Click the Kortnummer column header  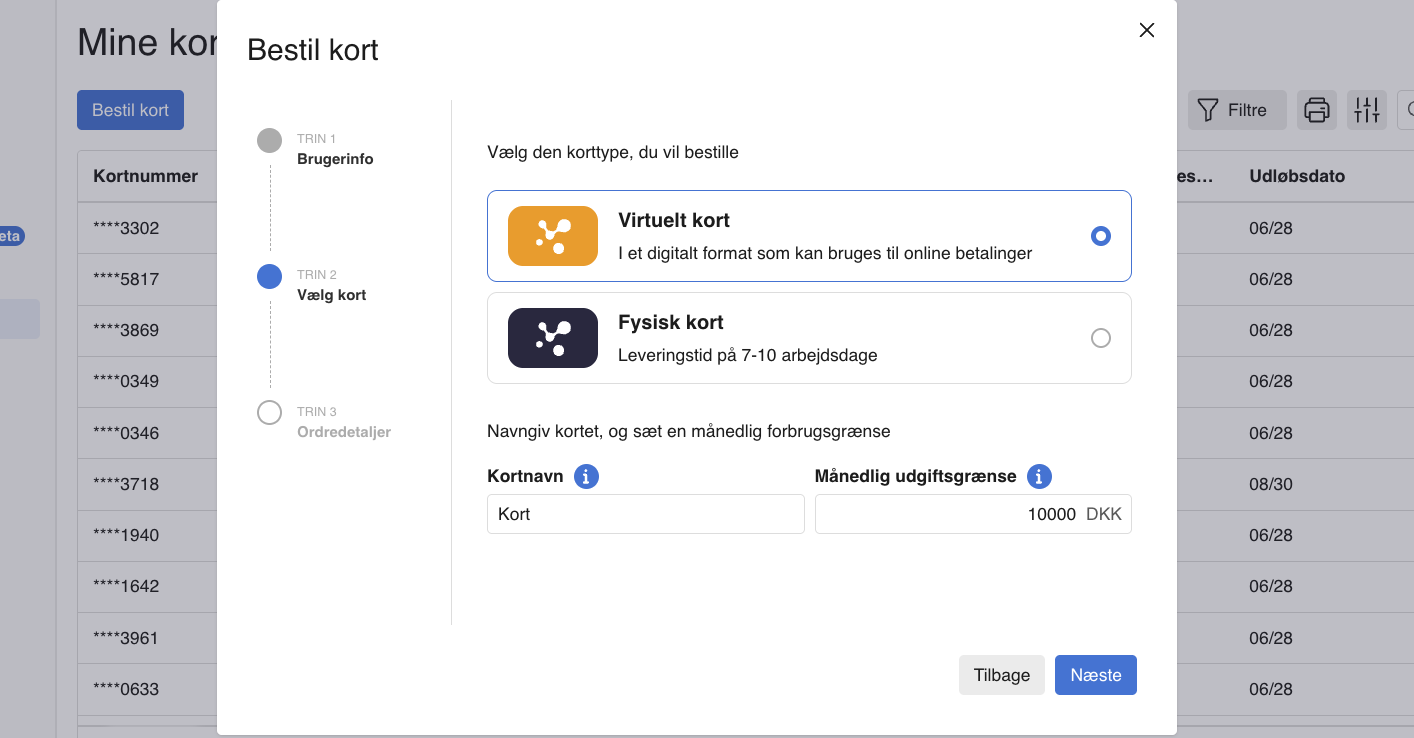(x=145, y=176)
